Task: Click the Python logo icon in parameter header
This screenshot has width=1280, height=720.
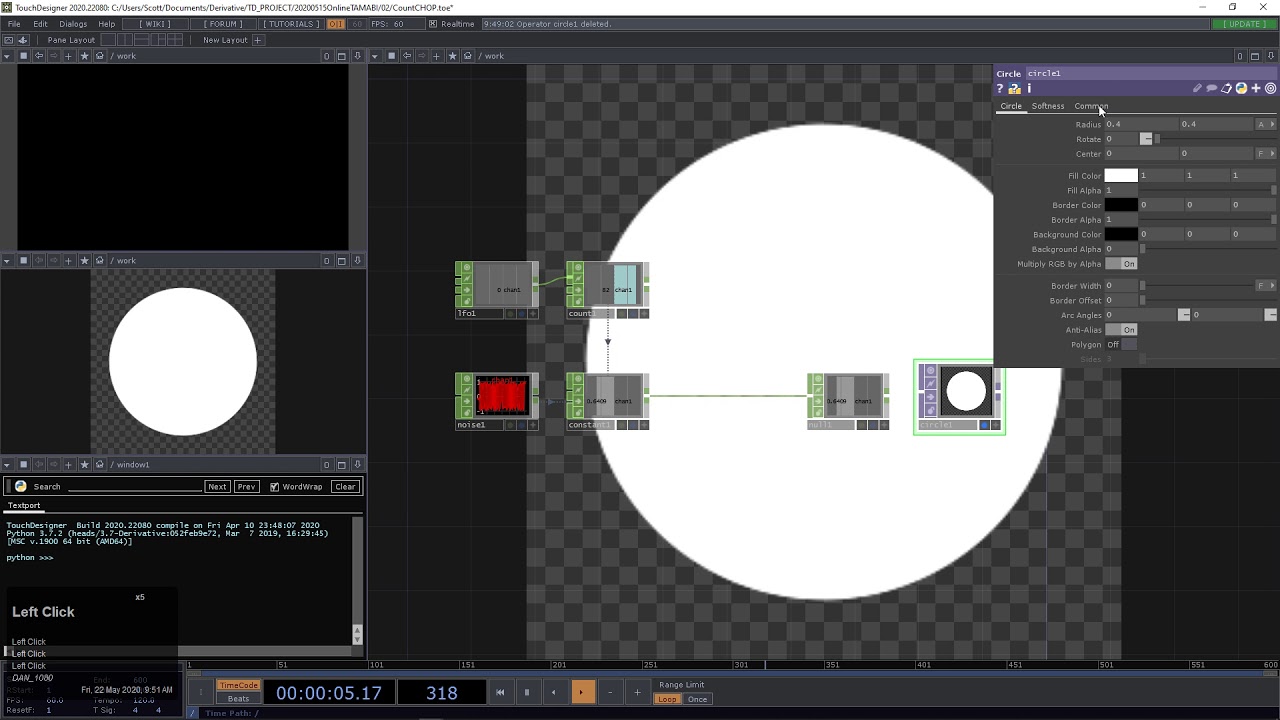Action: point(1241,89)
